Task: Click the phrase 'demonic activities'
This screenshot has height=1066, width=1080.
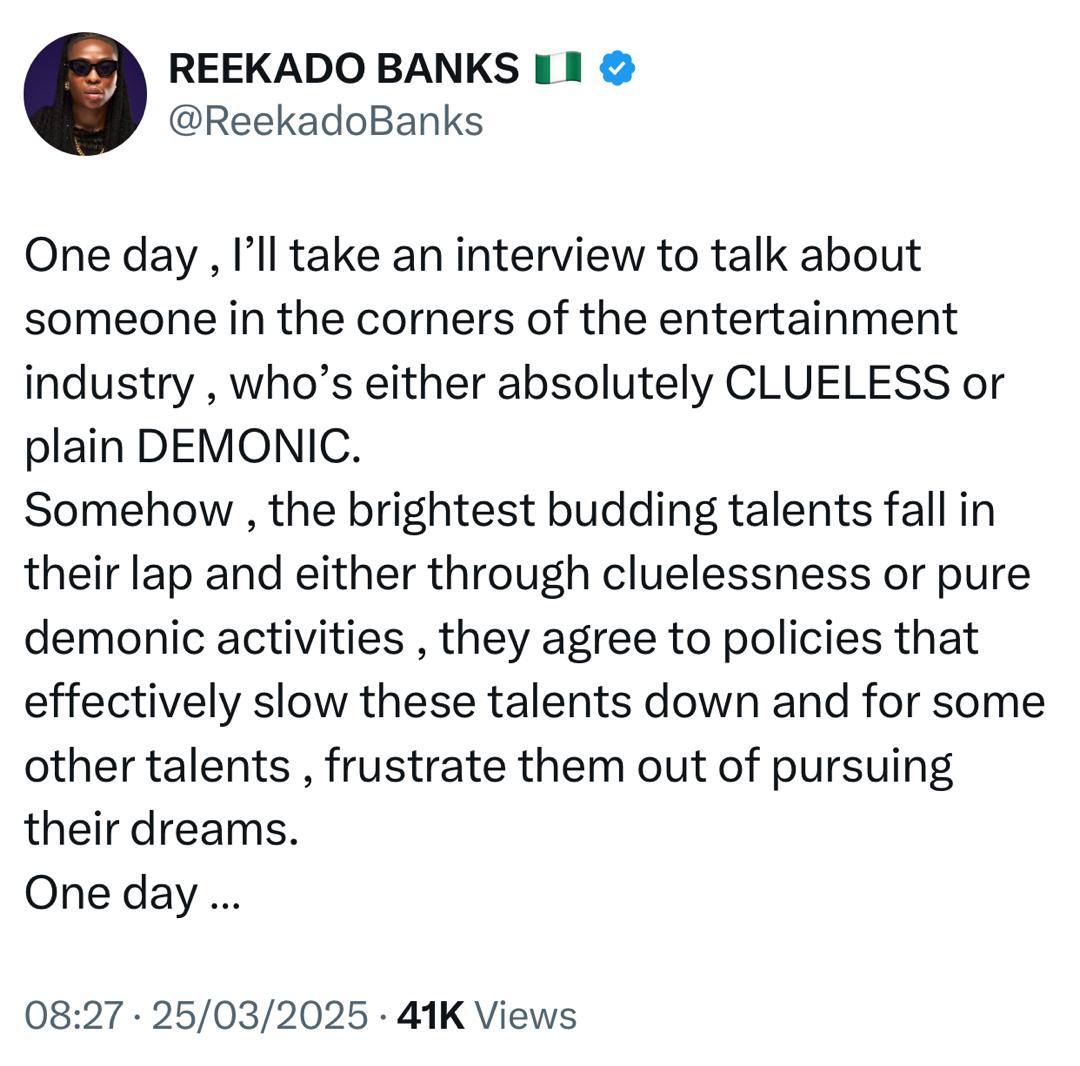Action: click(214, 638)
